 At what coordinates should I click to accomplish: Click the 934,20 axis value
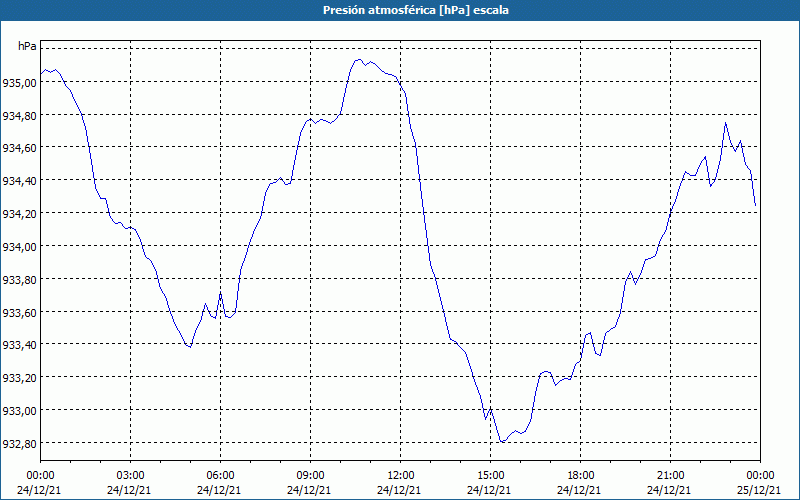tap(20, 213)
